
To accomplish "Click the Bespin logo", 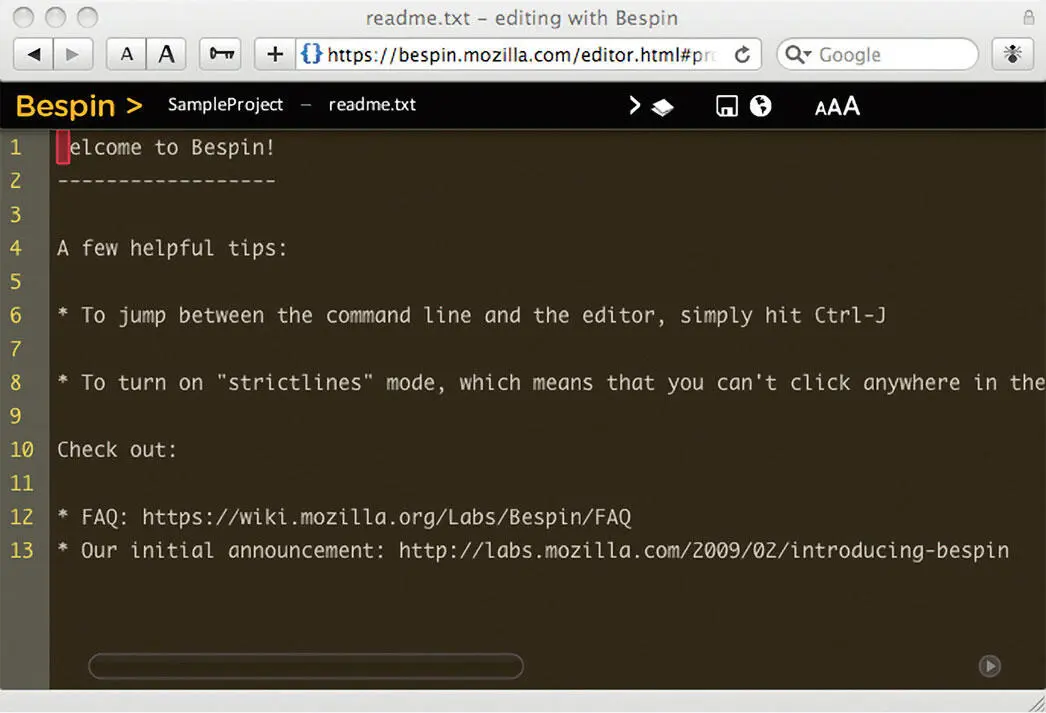I will 79,105.
